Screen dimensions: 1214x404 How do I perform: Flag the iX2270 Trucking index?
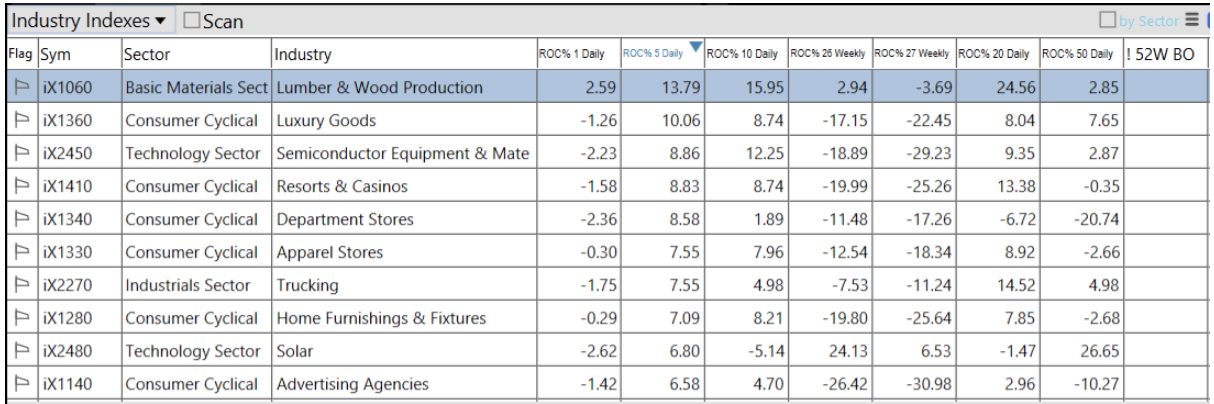(x=21, y=286)
